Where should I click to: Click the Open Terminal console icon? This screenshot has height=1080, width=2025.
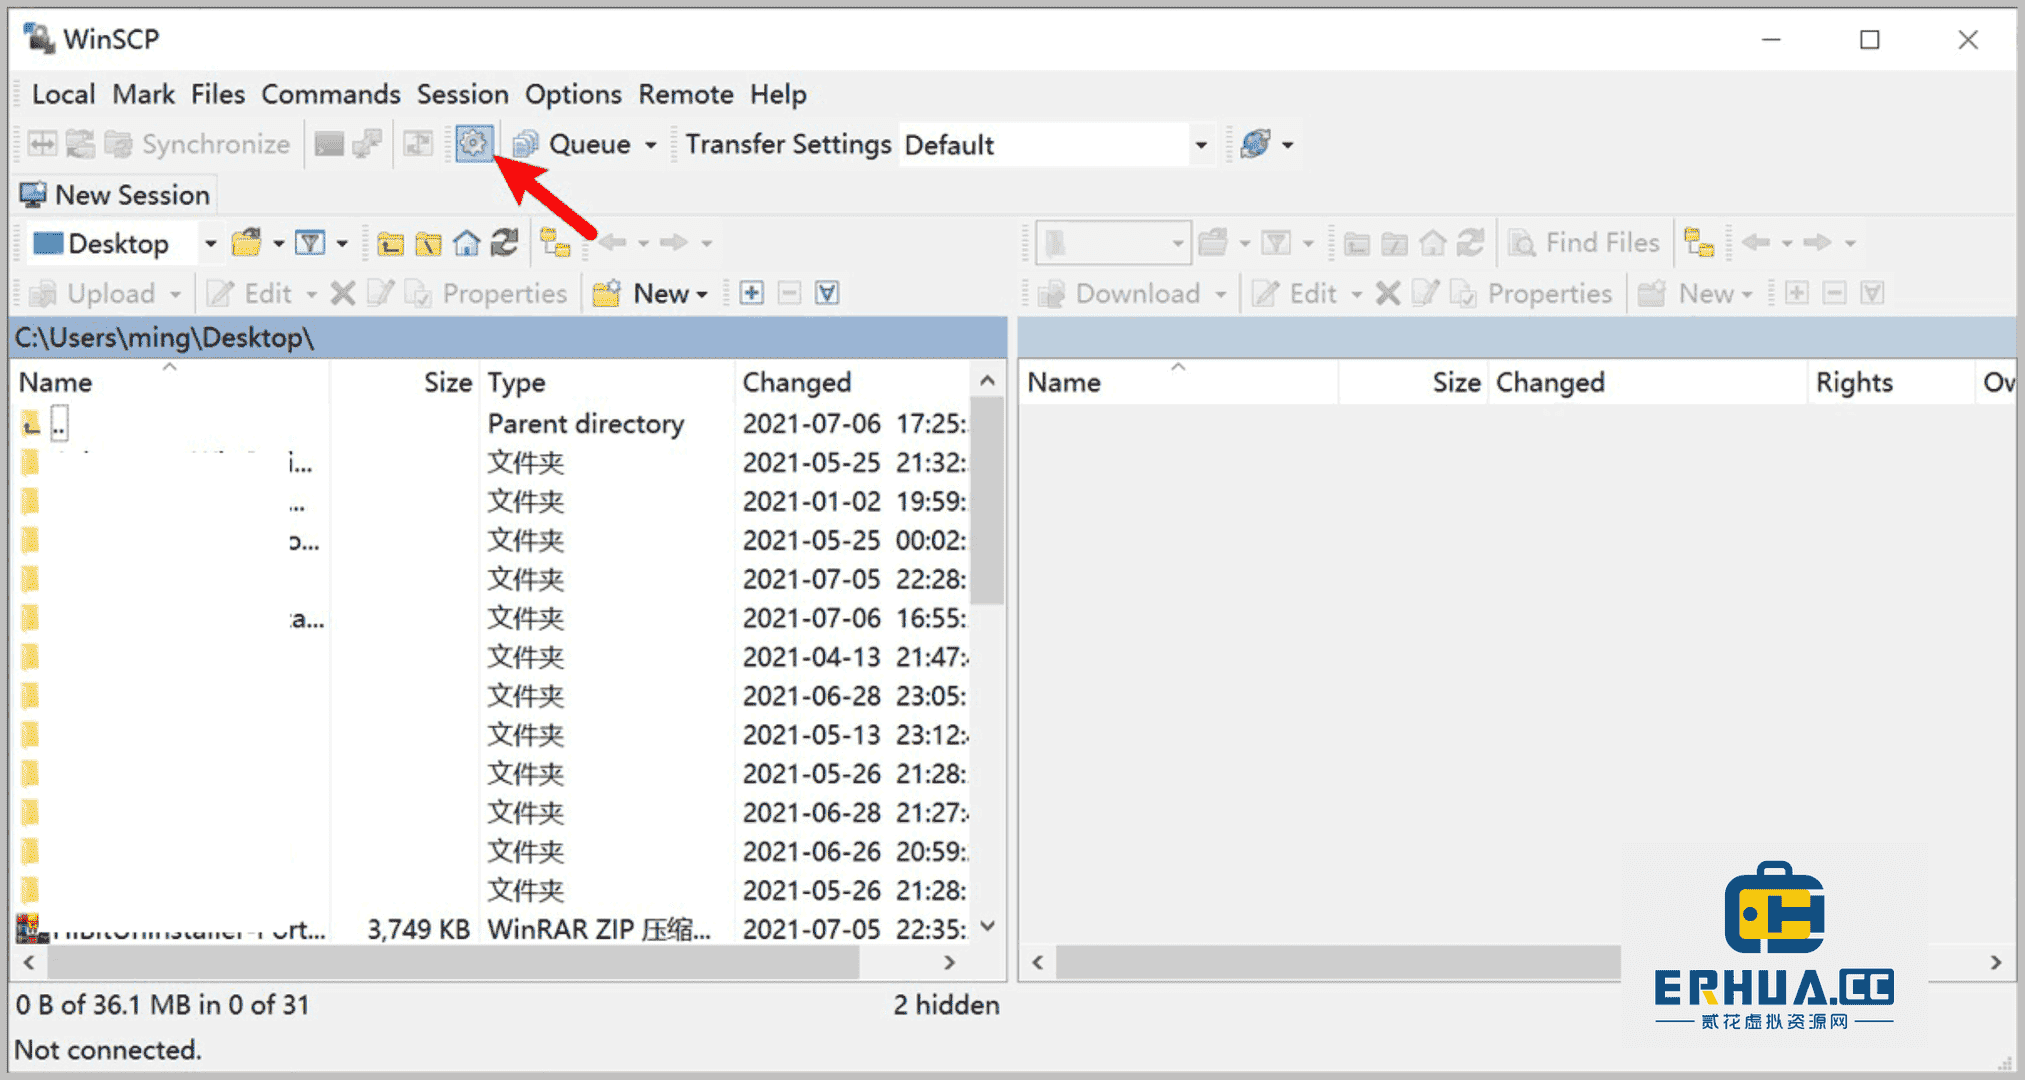coord(329,144)
